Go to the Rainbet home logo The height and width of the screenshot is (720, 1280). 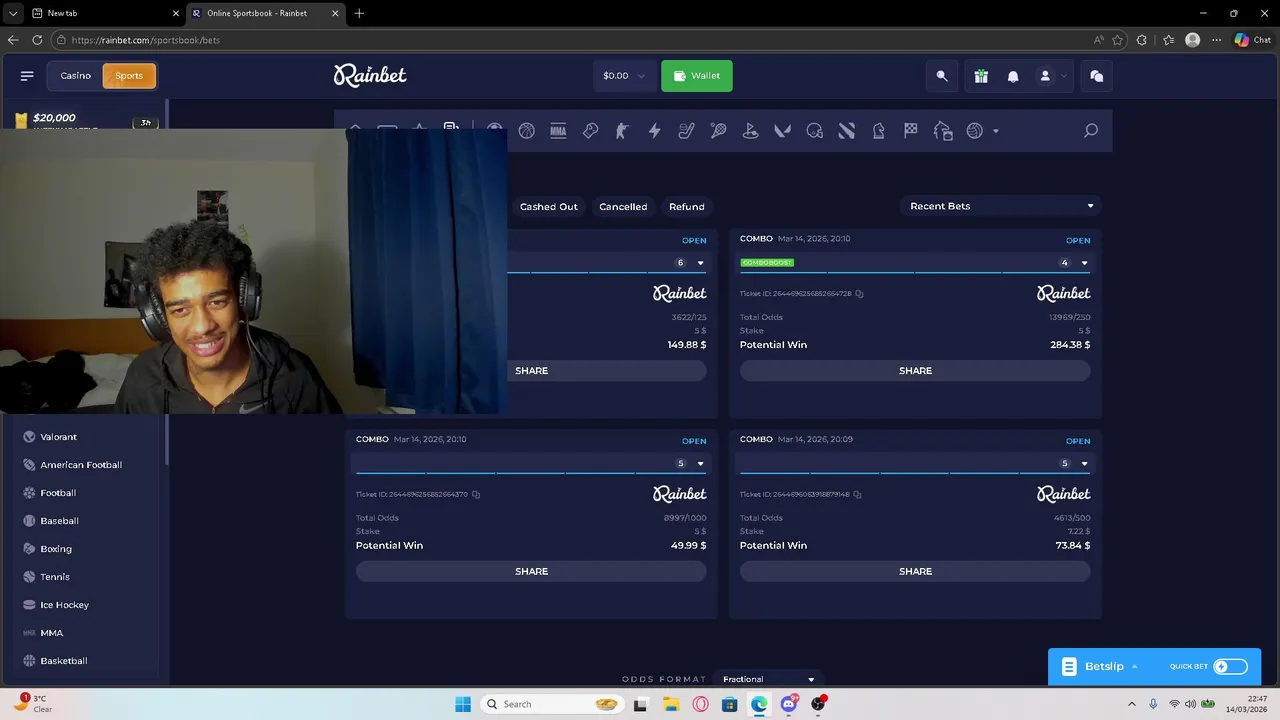click(370, 76)
